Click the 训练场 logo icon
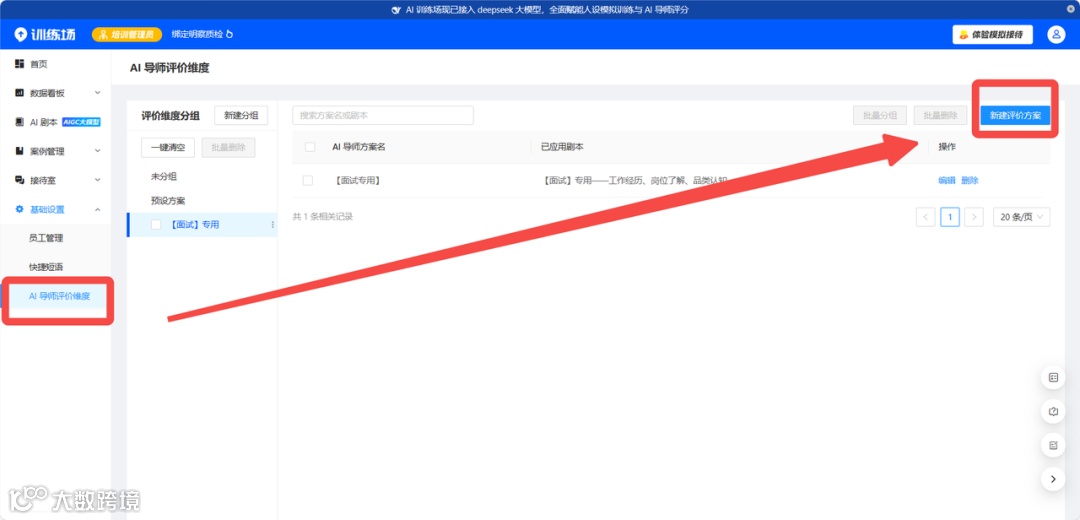Image resolution: width=1080 pixels, height=520 pixels. click(20, 34)
